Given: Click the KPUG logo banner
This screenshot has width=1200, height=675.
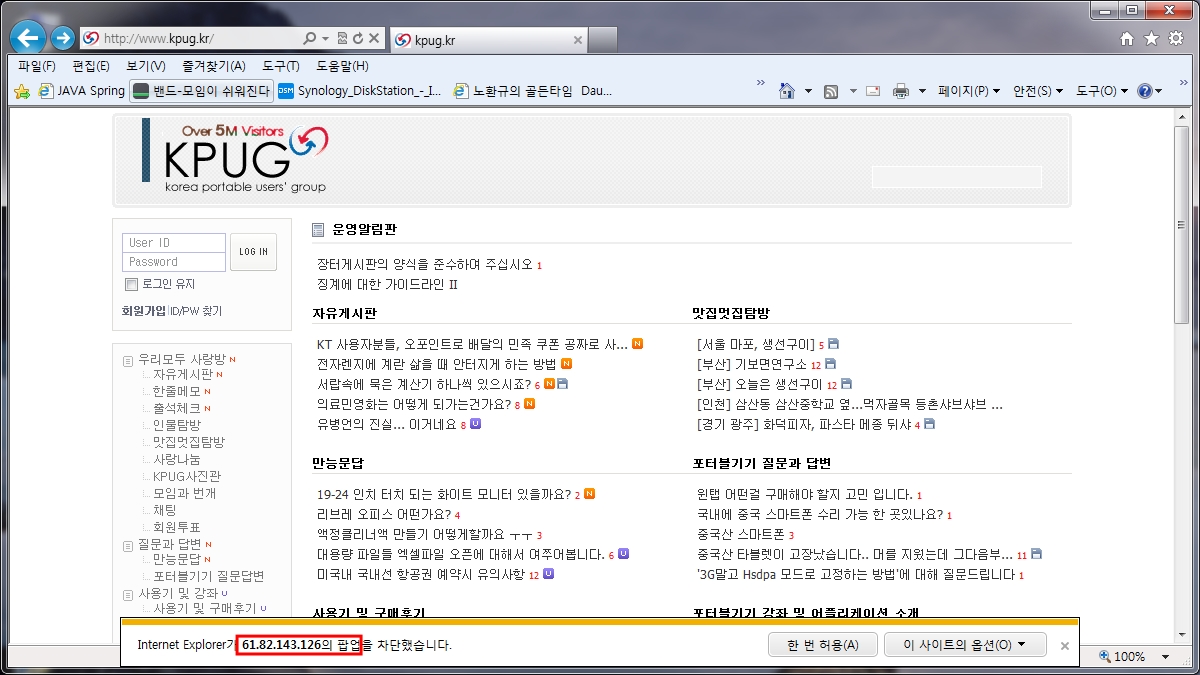Looking at the screenshot, I should tap(237, 158).
